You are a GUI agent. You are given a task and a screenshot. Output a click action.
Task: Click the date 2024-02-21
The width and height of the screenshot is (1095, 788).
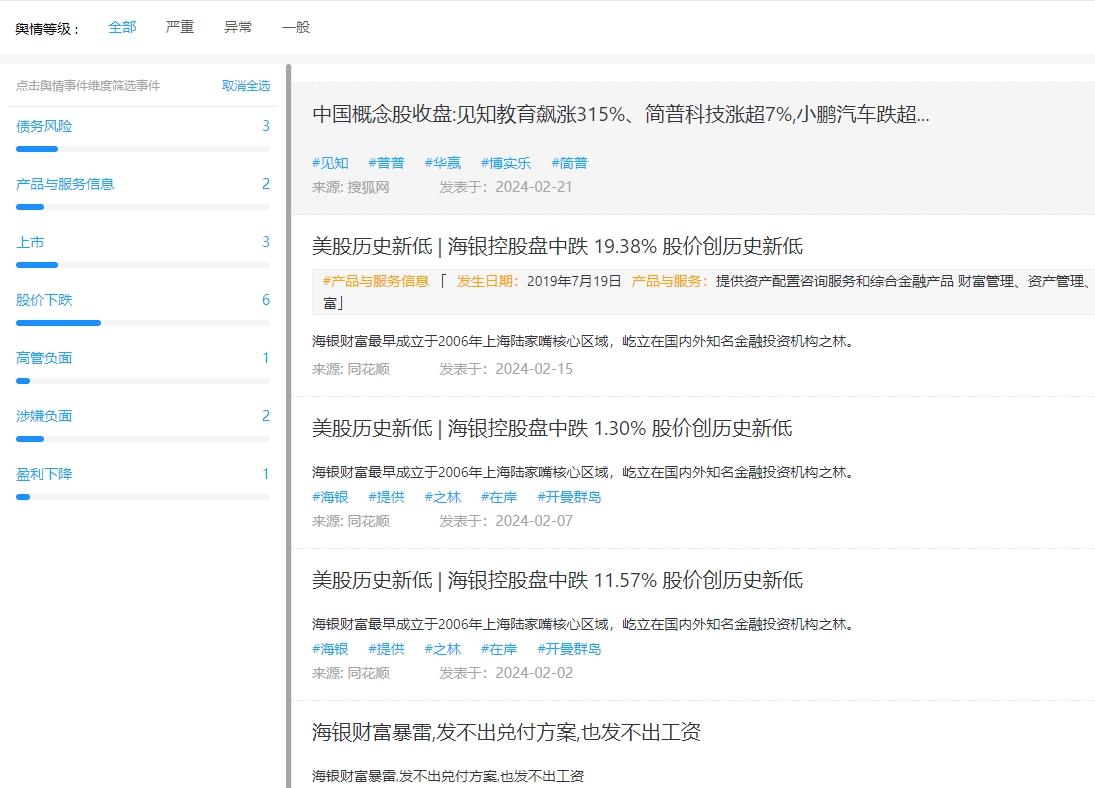(534, 187)
